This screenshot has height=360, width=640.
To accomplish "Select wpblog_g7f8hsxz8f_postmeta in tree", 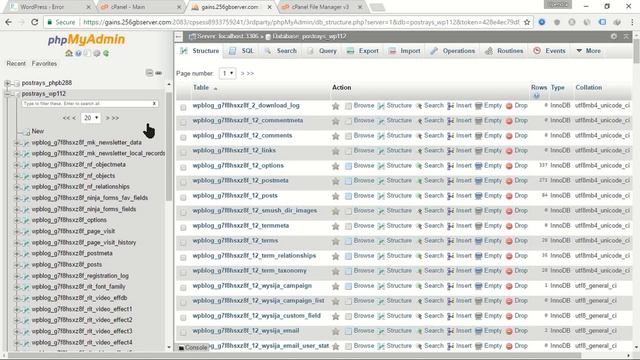I will (72, 253).
